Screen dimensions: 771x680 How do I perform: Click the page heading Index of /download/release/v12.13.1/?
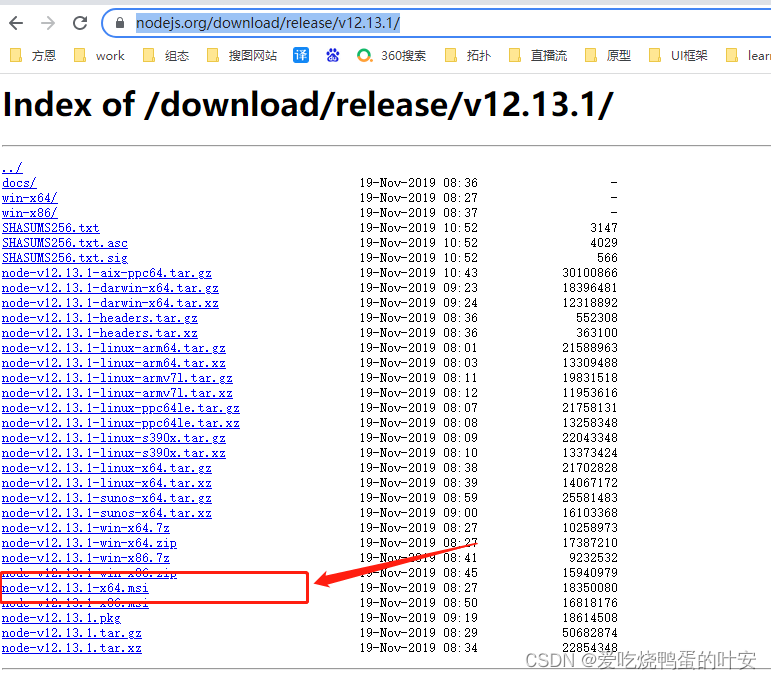[x=308, y=104]
